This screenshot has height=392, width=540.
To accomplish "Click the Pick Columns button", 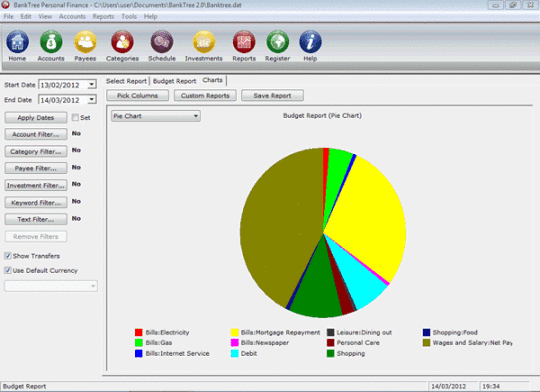I will [x=137, y=95].
